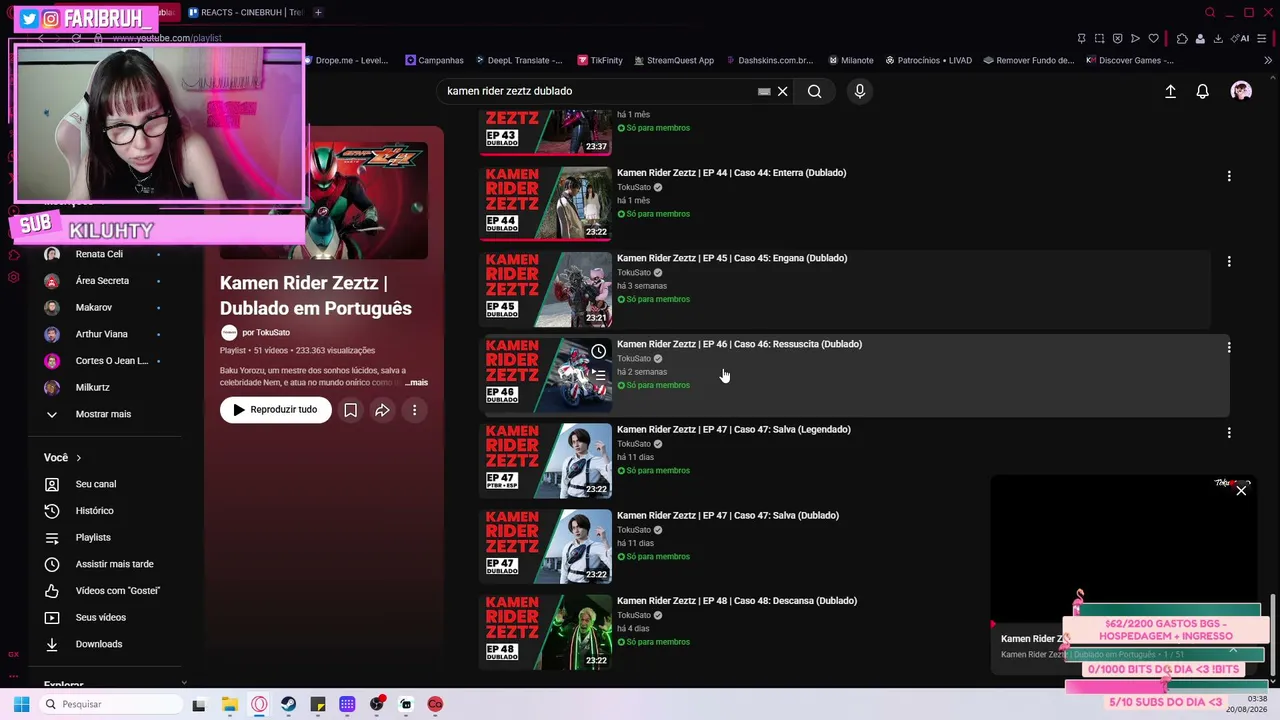Show more bookmarks with double chevron
The image size is (1280, 720).
[x=1268, y=60]
